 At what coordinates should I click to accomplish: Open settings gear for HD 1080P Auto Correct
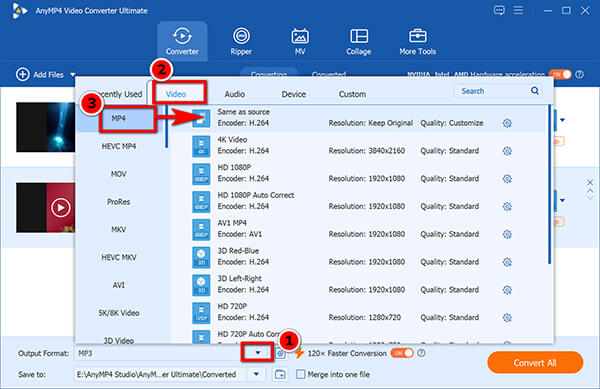click(507, 207)
